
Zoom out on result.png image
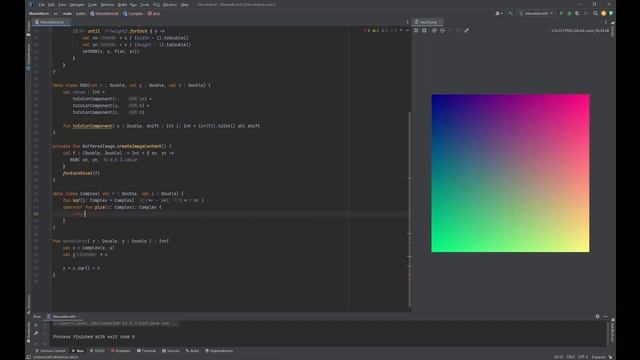(x=442, y=31)
